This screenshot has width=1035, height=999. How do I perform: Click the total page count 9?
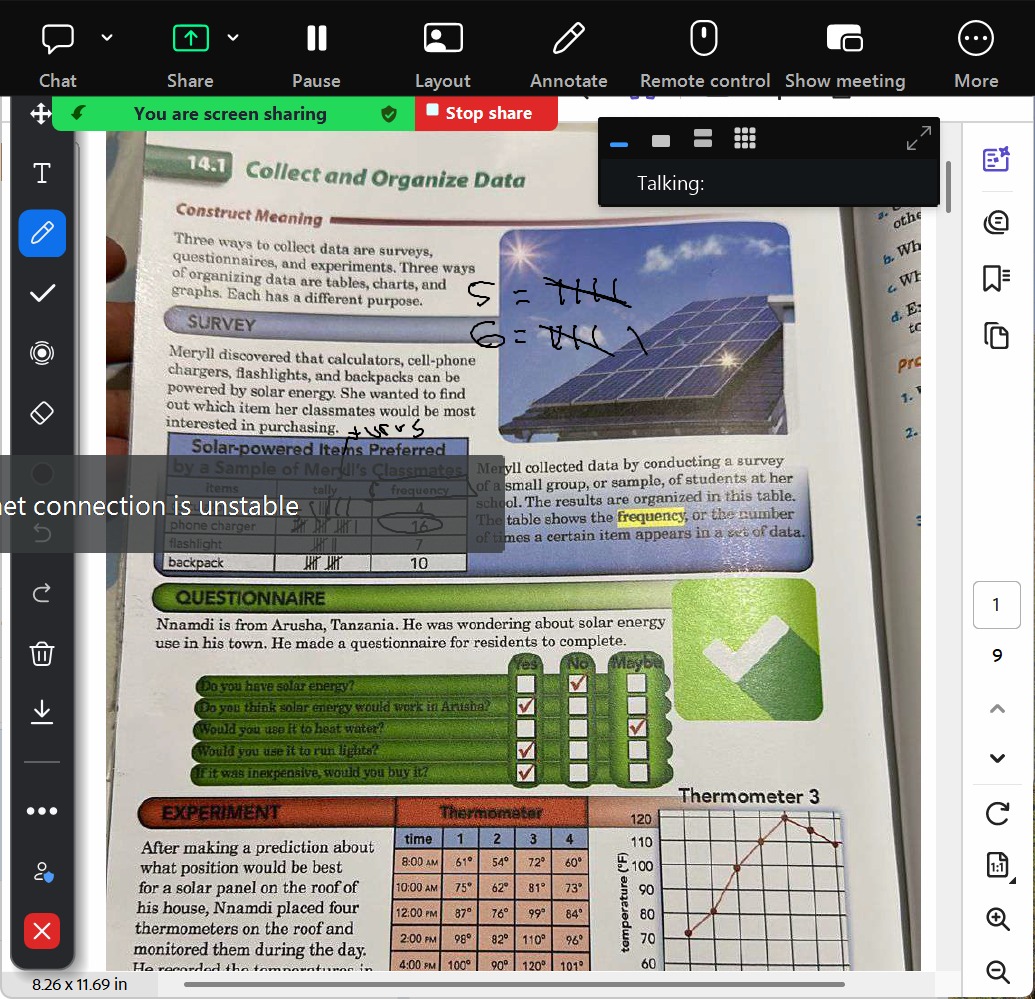coord(997,655)
